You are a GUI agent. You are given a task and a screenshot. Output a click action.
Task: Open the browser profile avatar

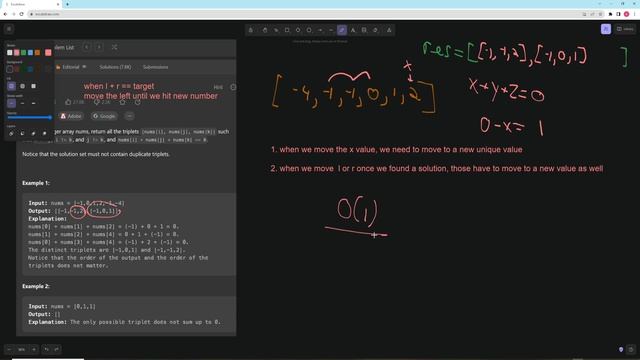(627, 14)
